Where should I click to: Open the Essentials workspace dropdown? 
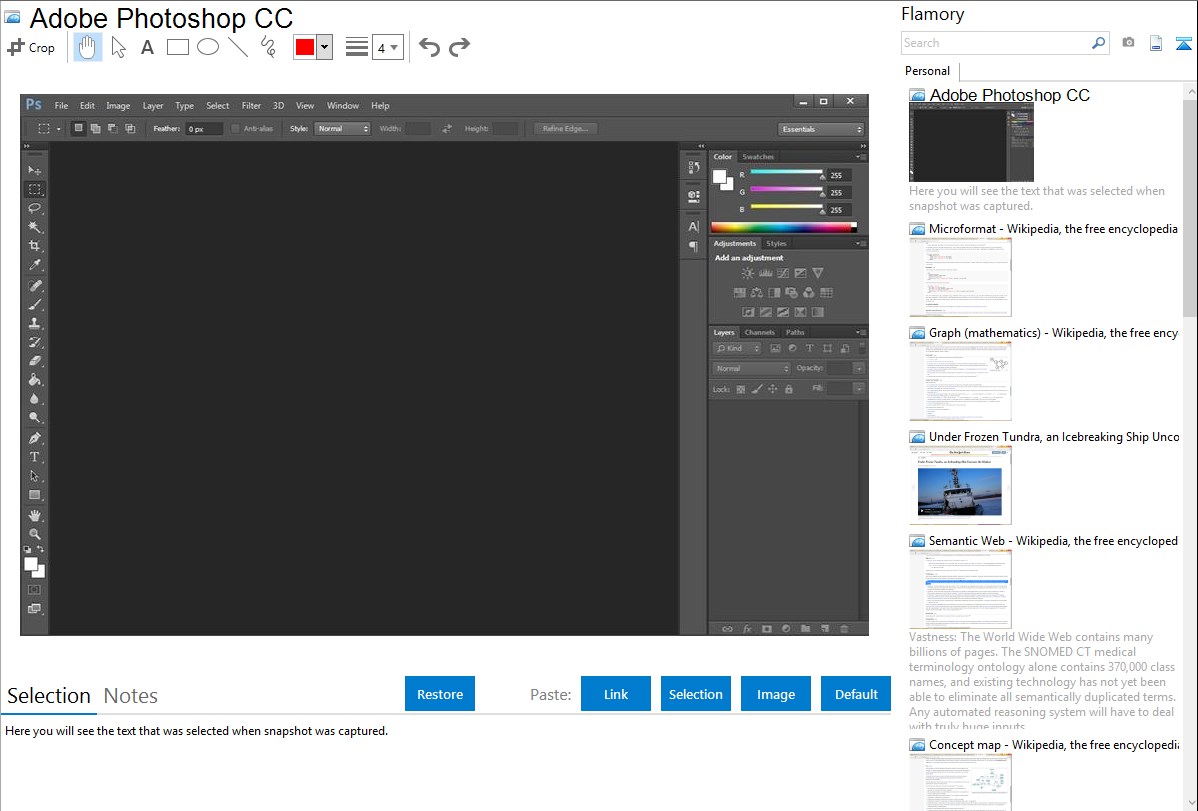click(x=821, y=129)
